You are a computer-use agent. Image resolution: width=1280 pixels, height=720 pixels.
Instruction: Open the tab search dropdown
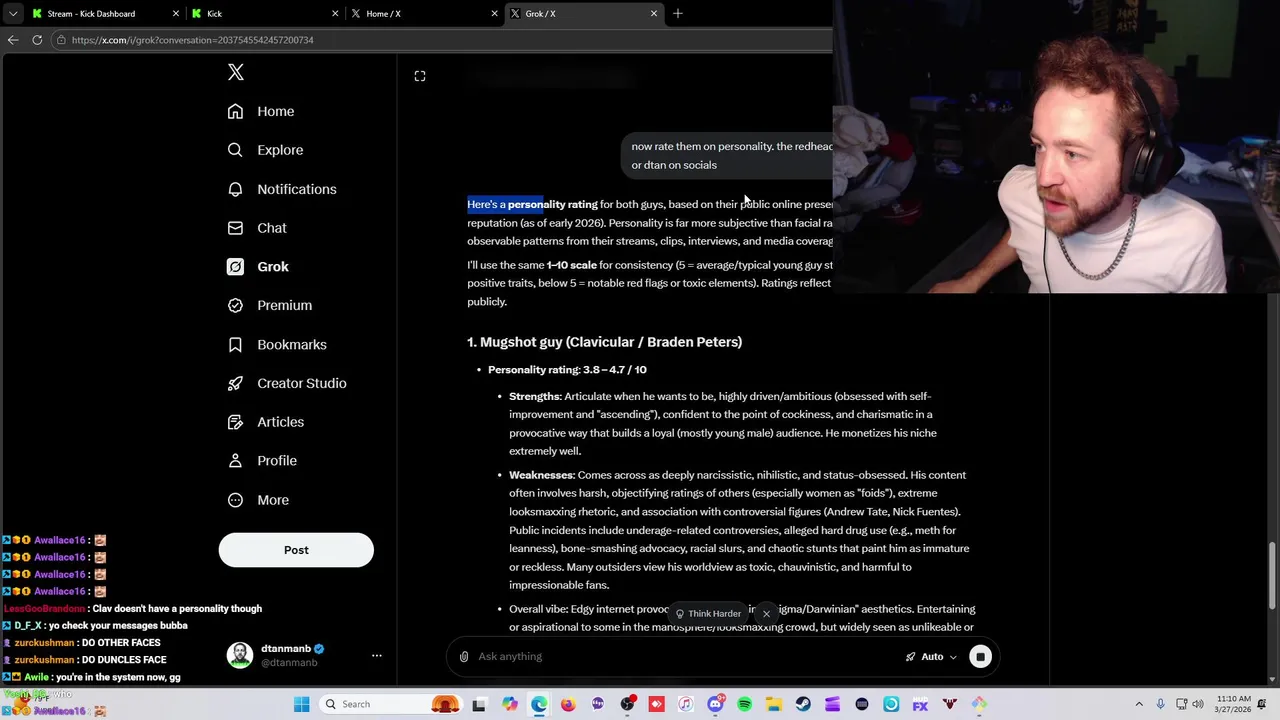click(x=12, y=14)
